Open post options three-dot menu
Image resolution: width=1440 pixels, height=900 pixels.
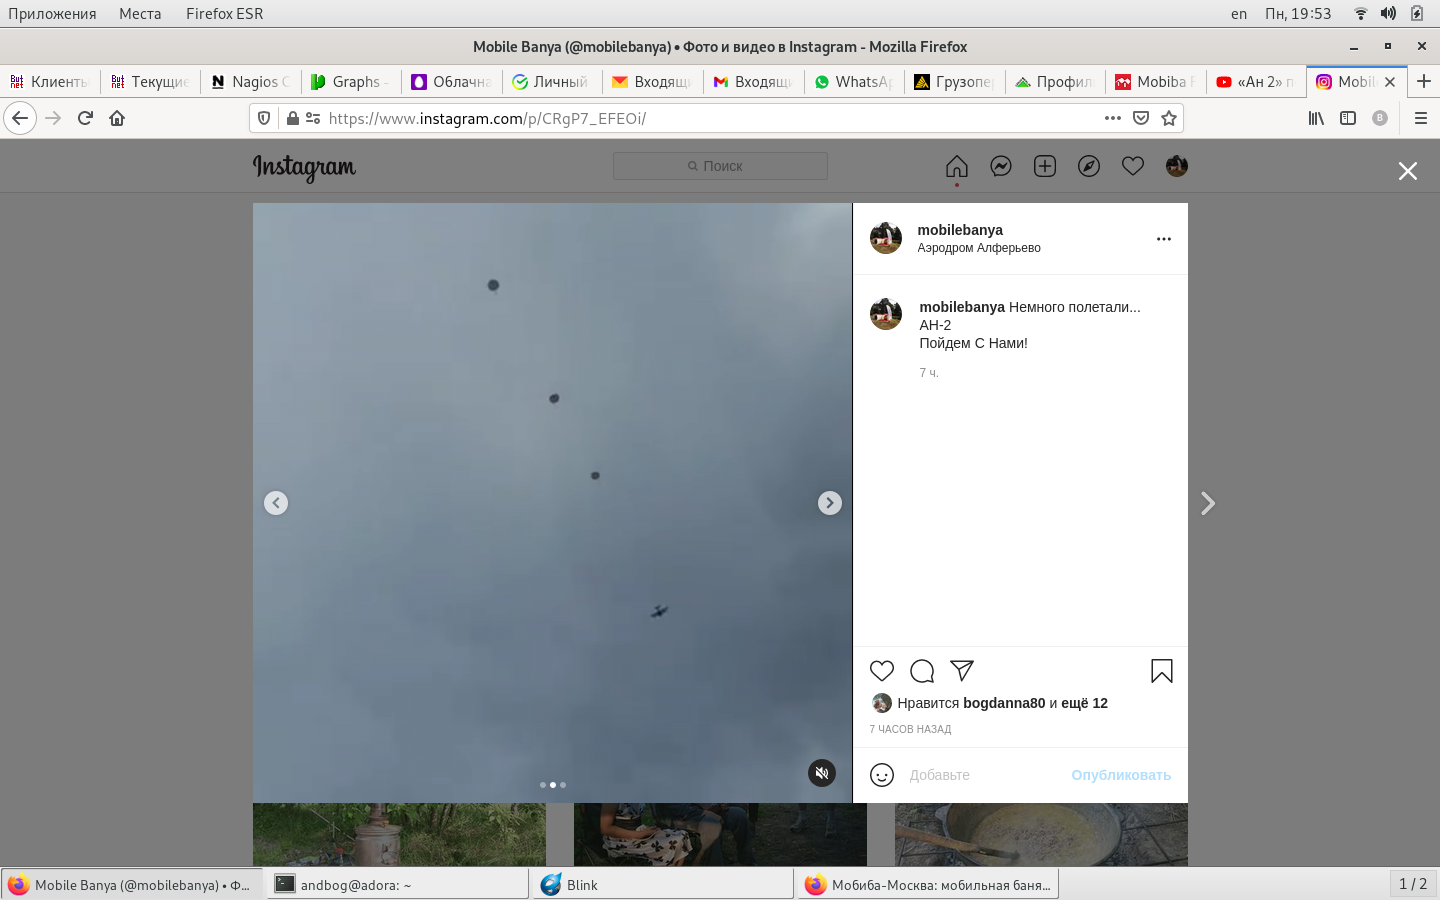pyautogui.click(x=1163, y=239)
